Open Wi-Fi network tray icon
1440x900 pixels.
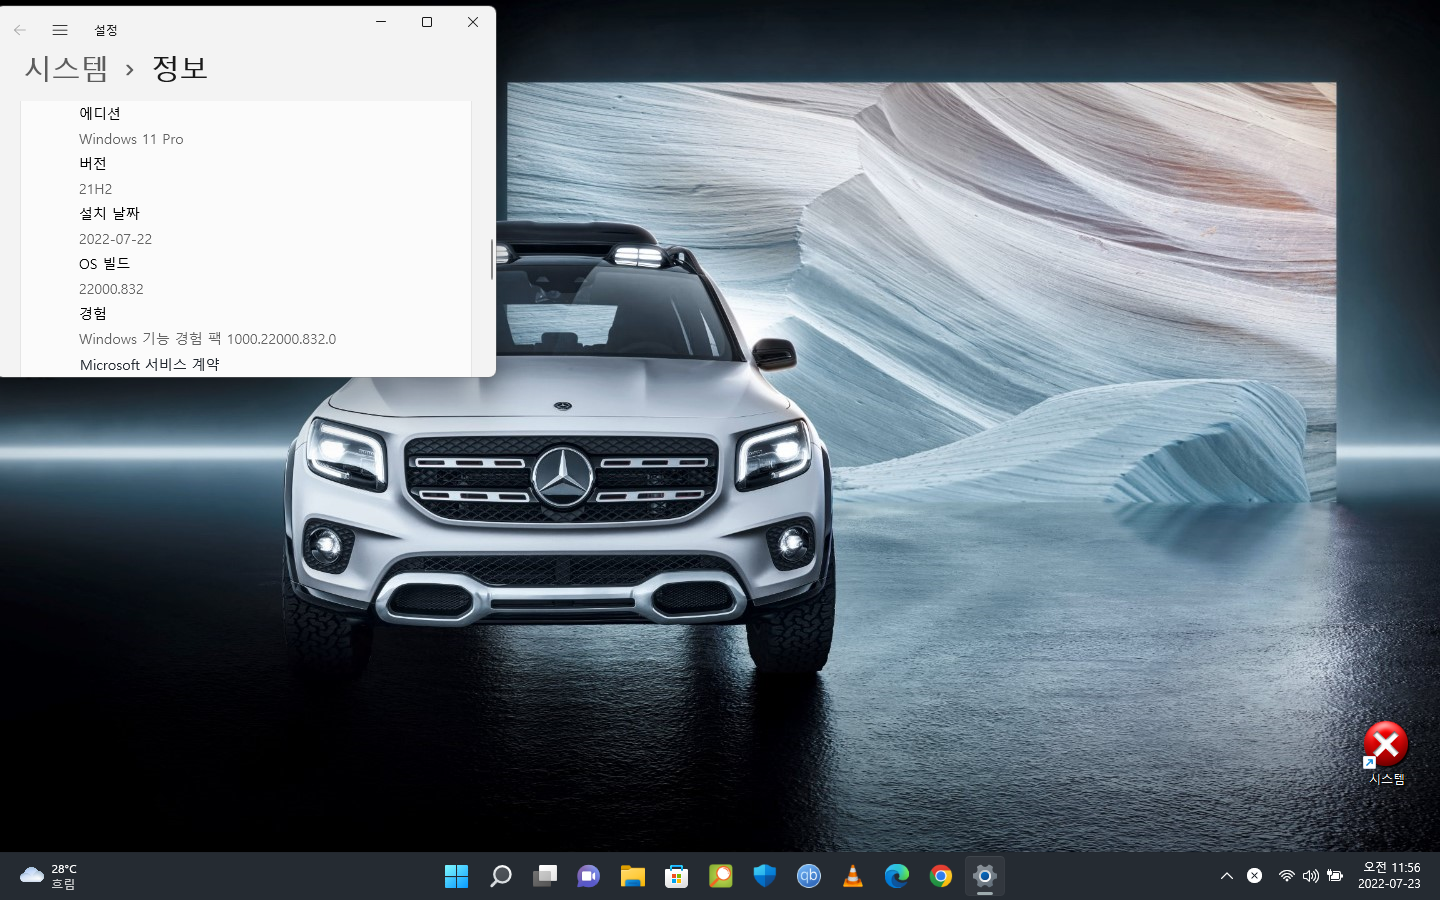tap(1287, 876)
